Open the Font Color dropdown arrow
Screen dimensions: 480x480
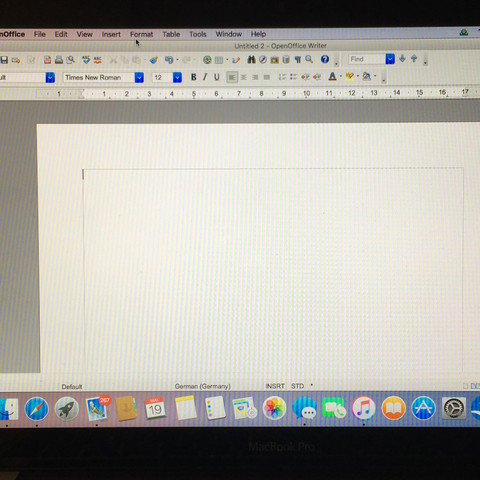point(341,77)
